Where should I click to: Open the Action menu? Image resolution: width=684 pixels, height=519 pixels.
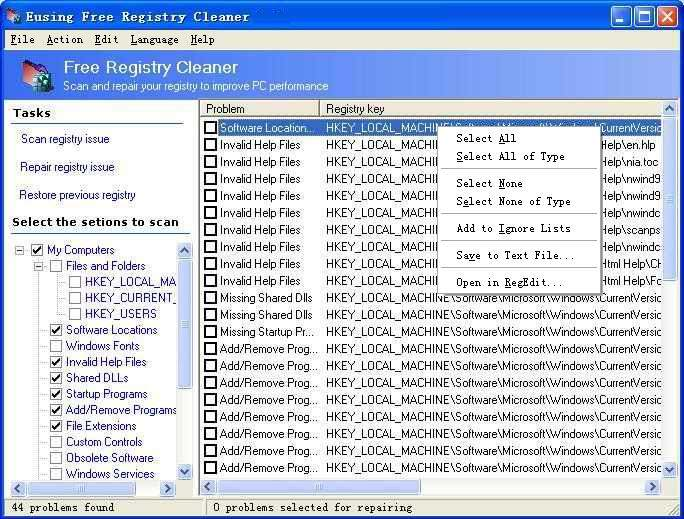(x=65, y=40)
